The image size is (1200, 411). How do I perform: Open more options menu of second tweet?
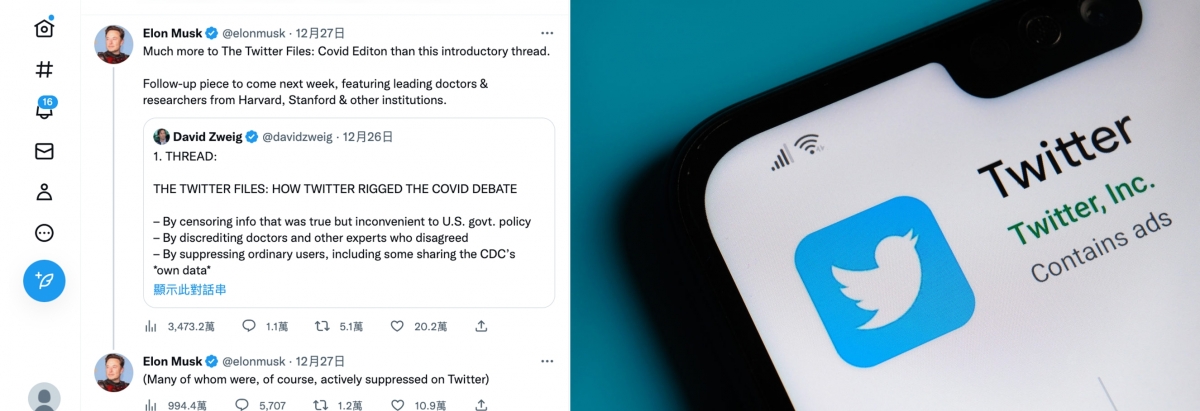546,361
